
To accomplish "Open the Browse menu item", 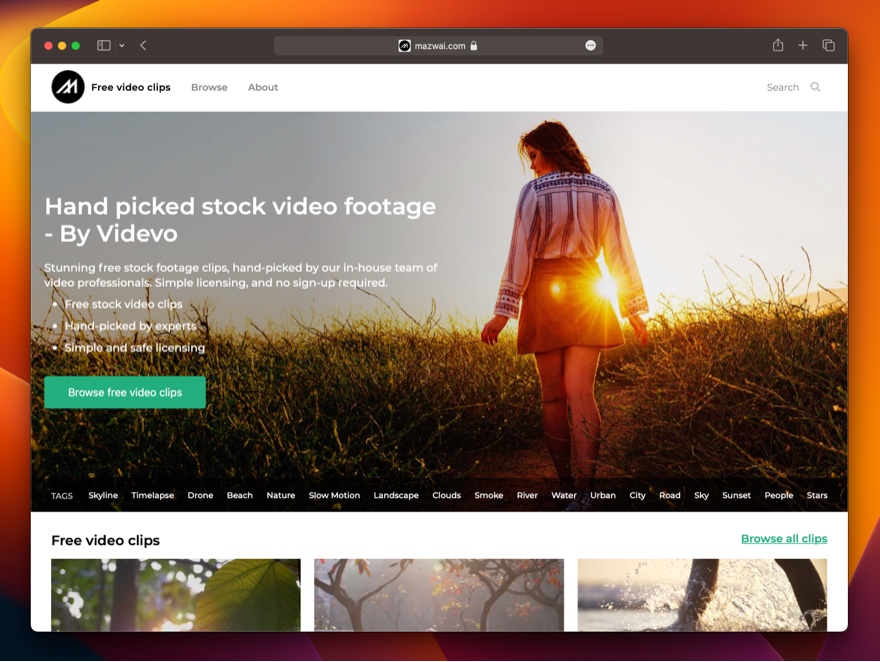I will pos(209,87).
